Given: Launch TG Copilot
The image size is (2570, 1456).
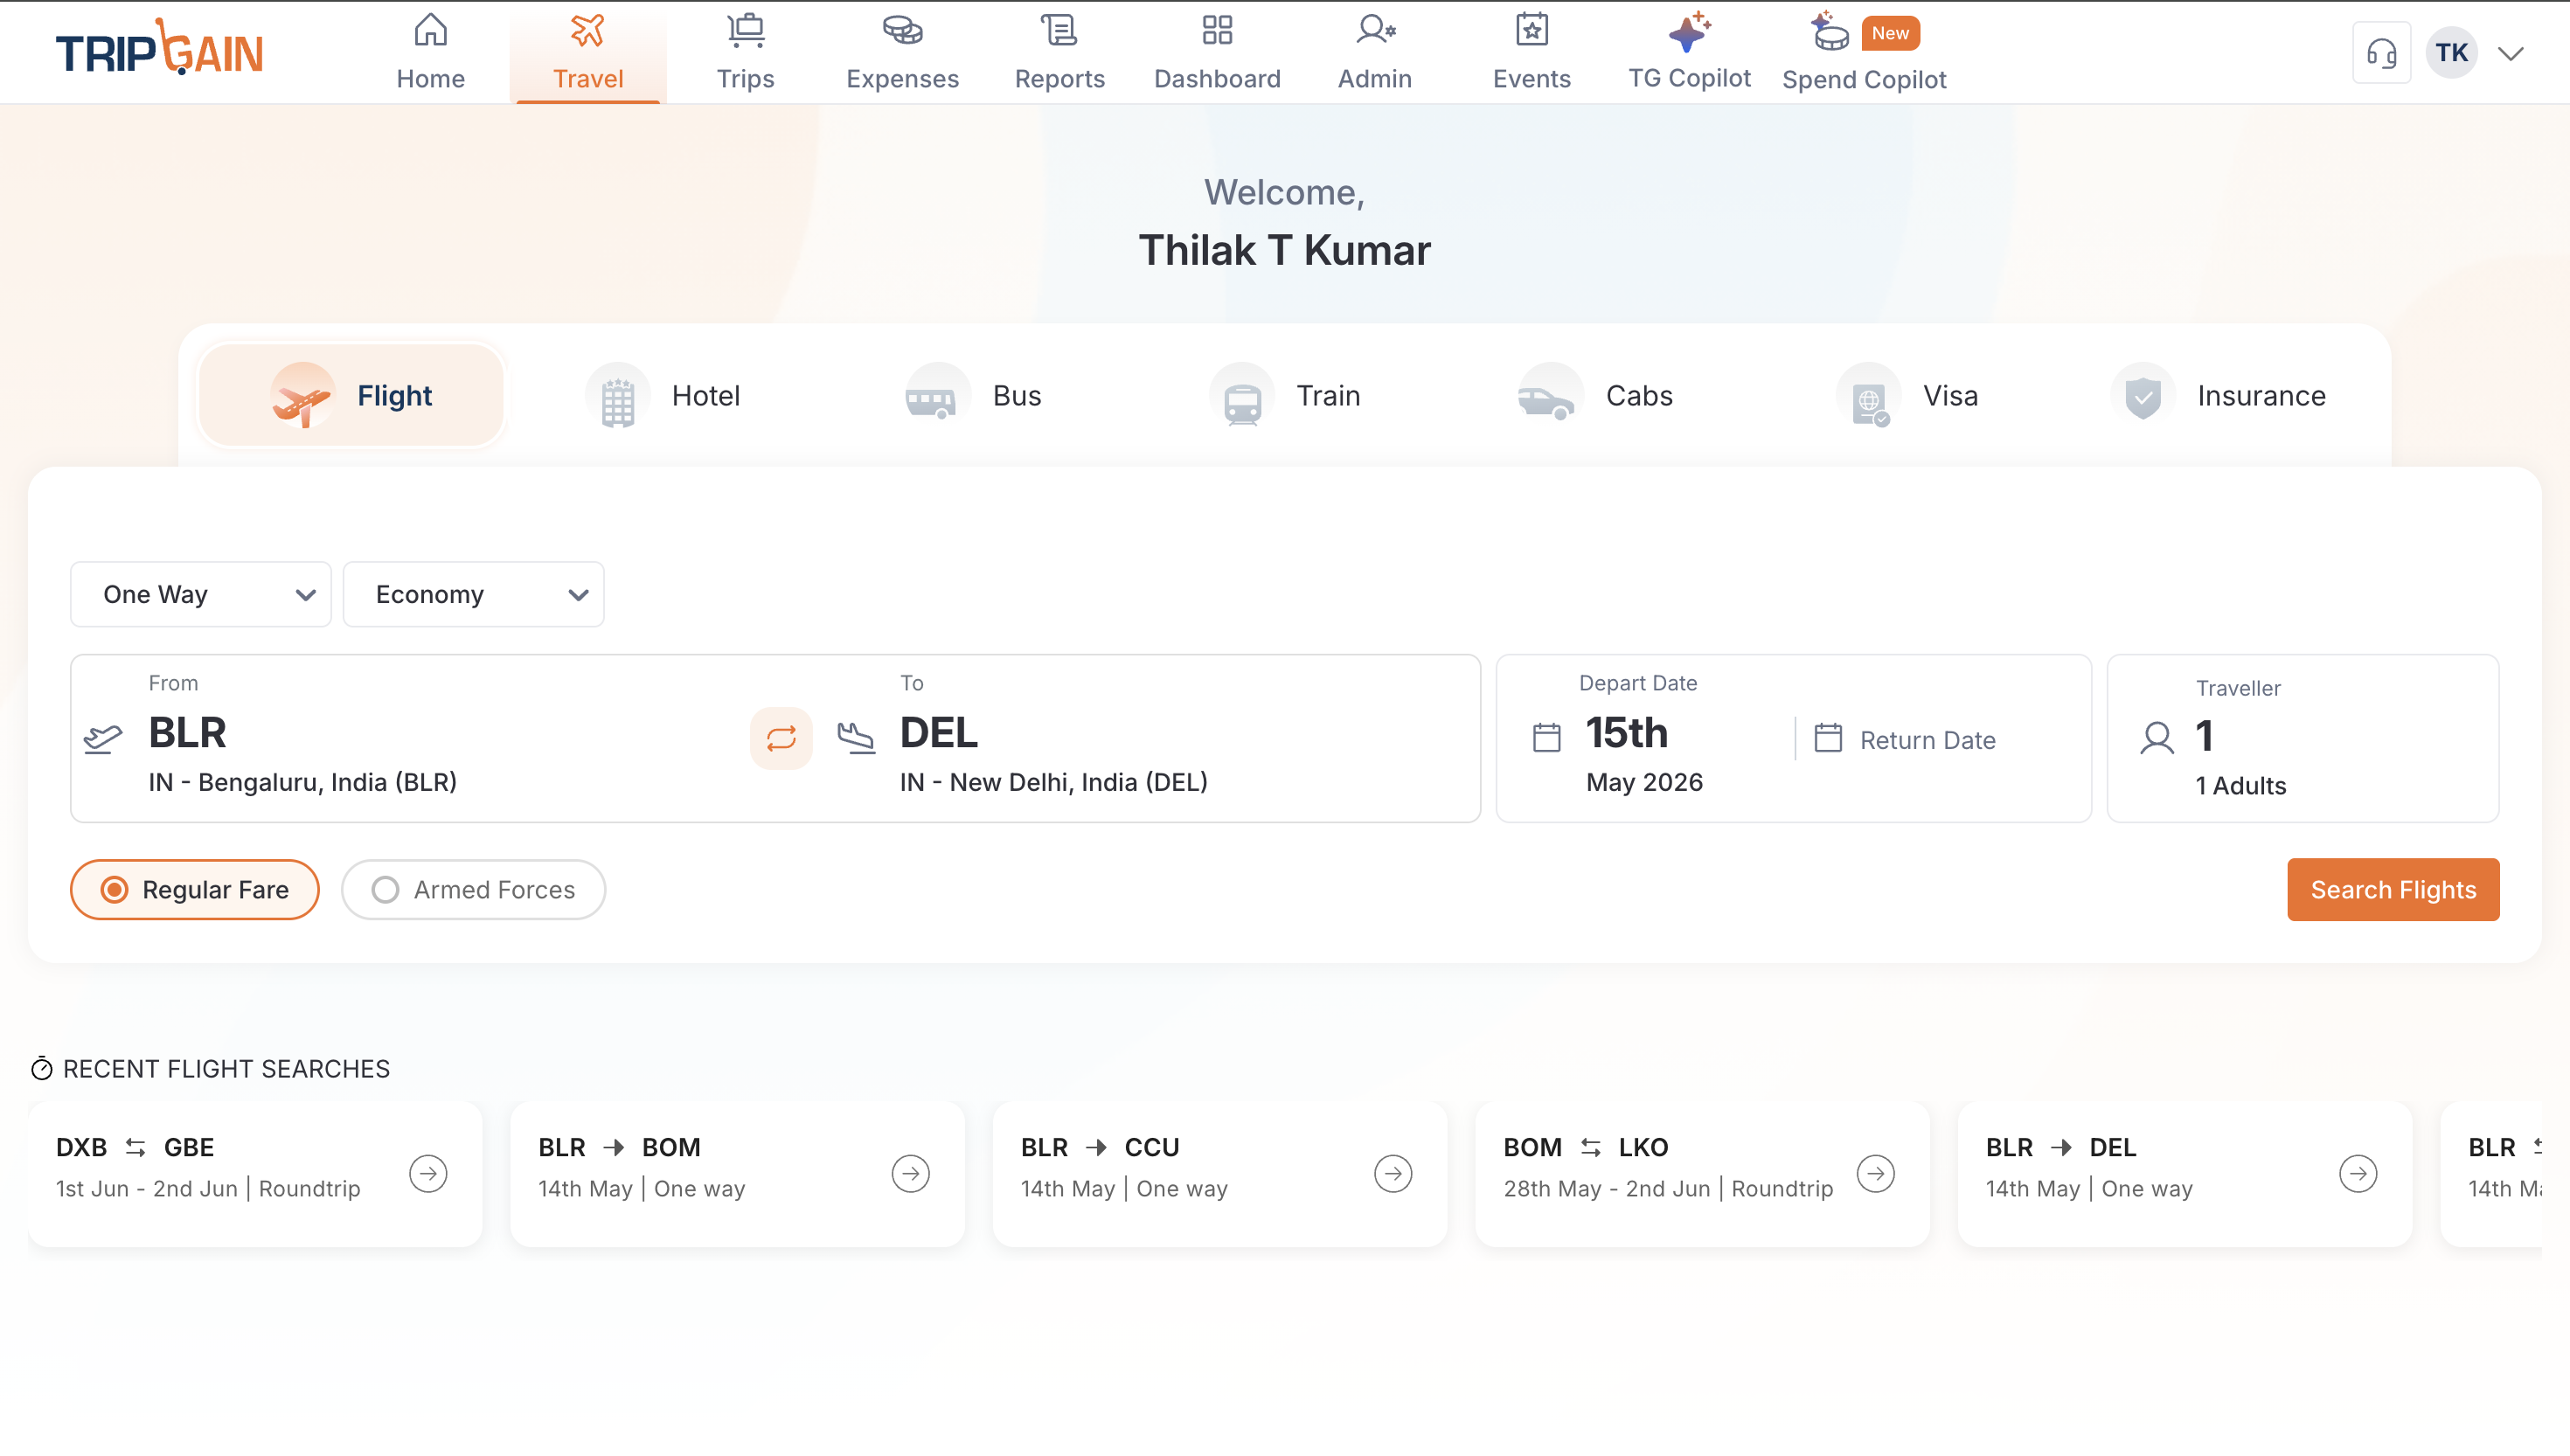Looking at the screenshot, I should [x=1689, y=52].
